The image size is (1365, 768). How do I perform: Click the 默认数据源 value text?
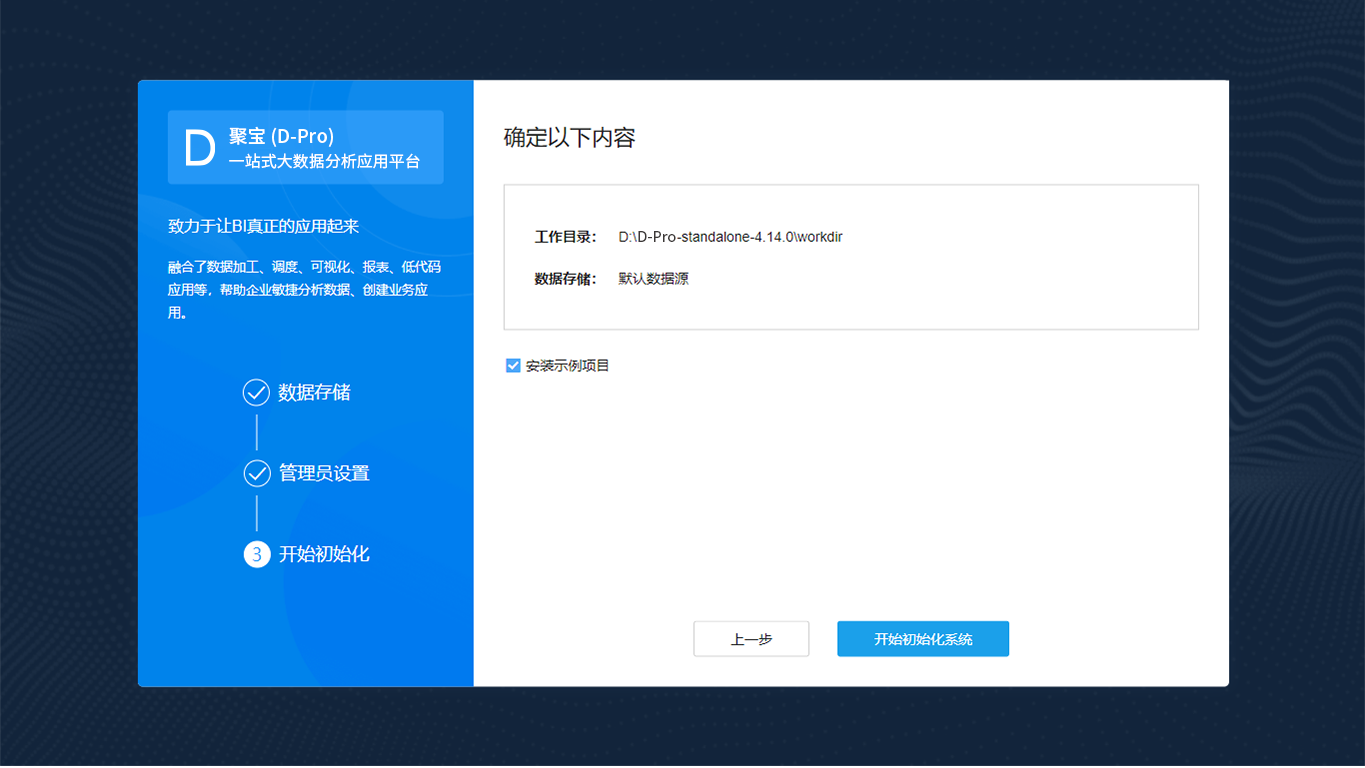point(654,279)
